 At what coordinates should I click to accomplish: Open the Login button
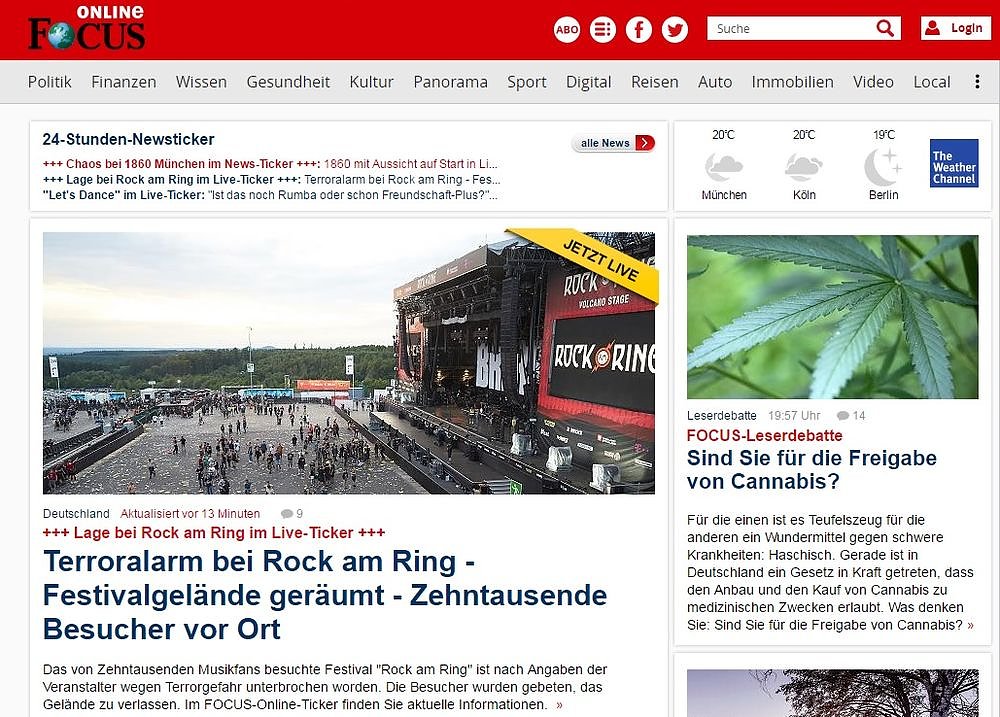(x=955, y=28)
